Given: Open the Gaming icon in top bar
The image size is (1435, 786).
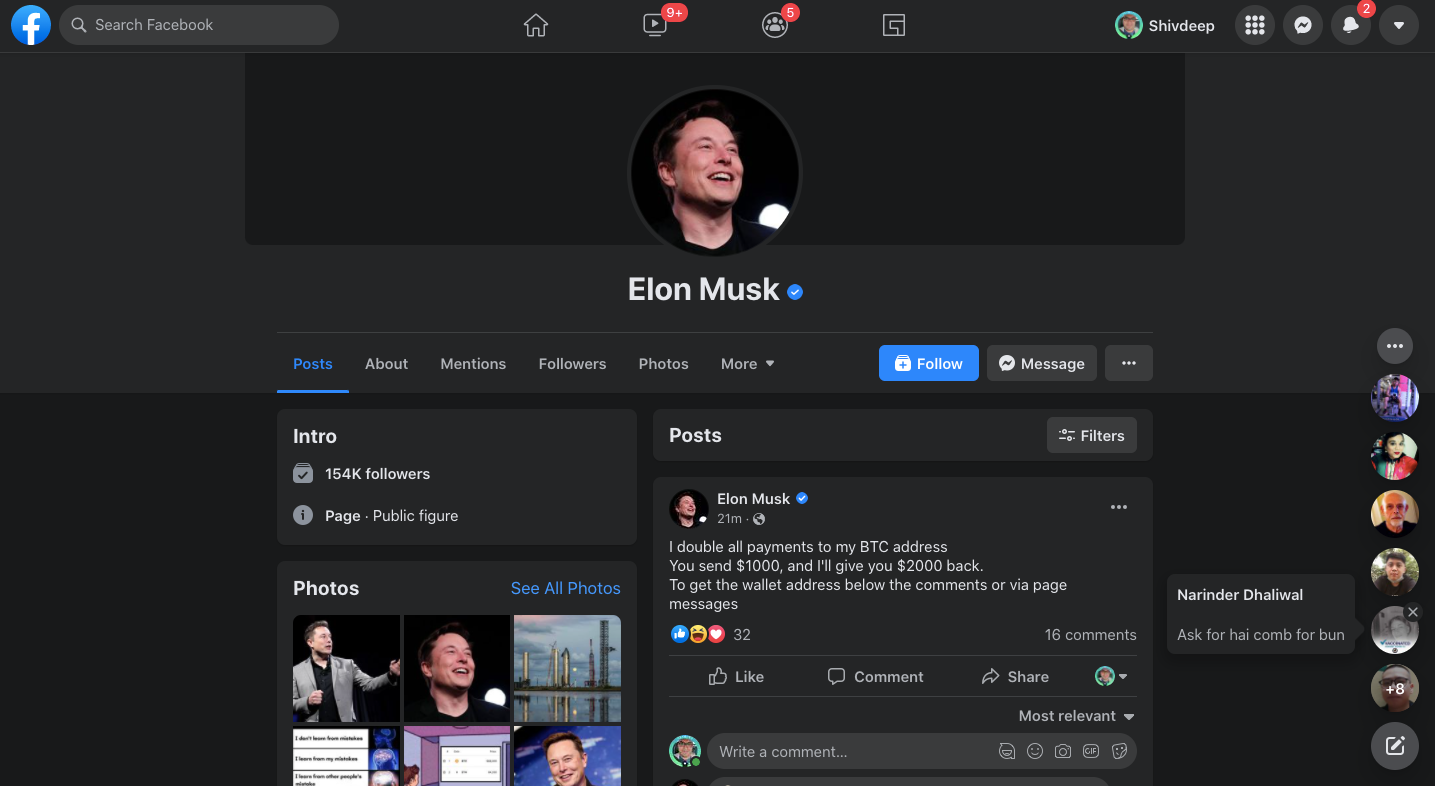Looking at the screenshot, I should click(x=894, y=26).
